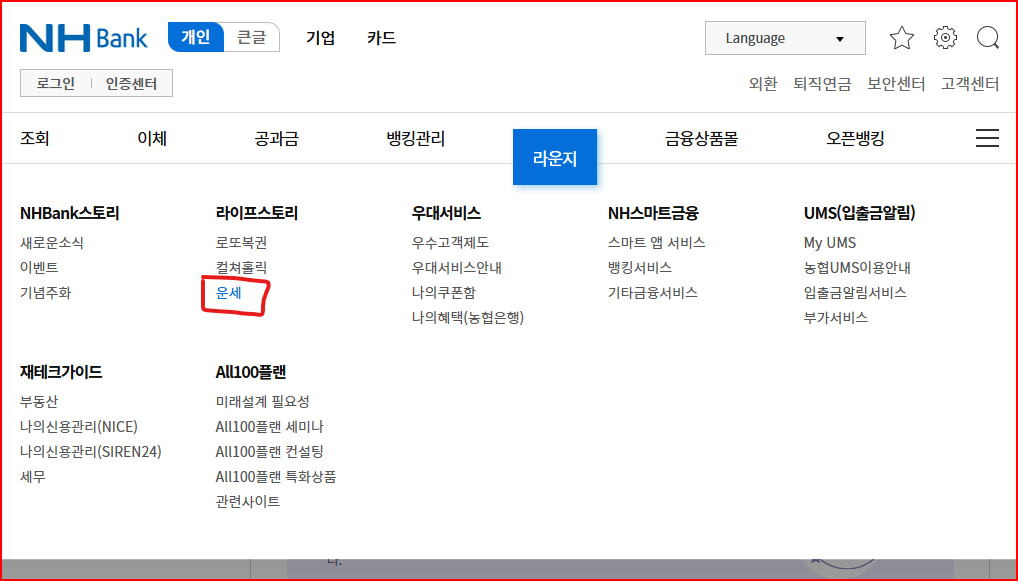Viewport: 1018px width, 581px height.
Task: Switch to 큰글 large text mode
Action: click(x=251, y=37)
